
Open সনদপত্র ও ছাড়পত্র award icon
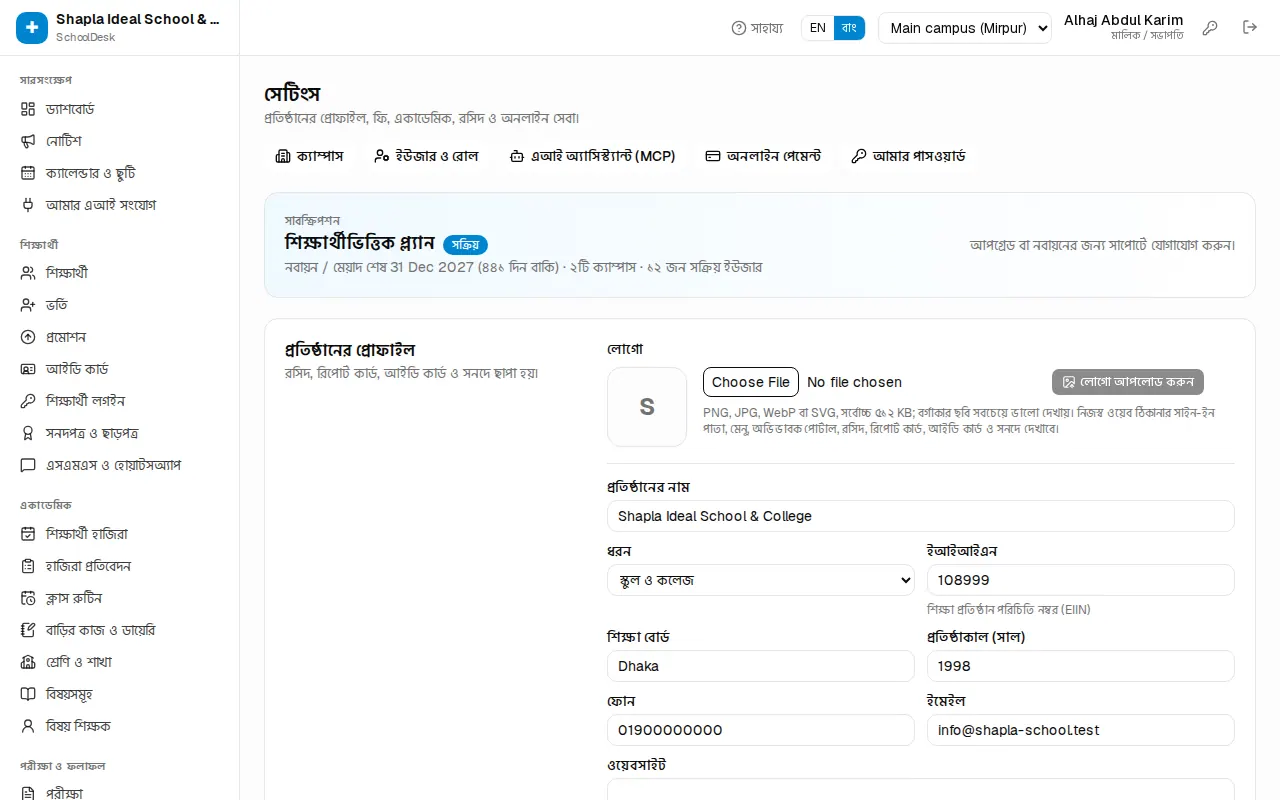[28, 433]
